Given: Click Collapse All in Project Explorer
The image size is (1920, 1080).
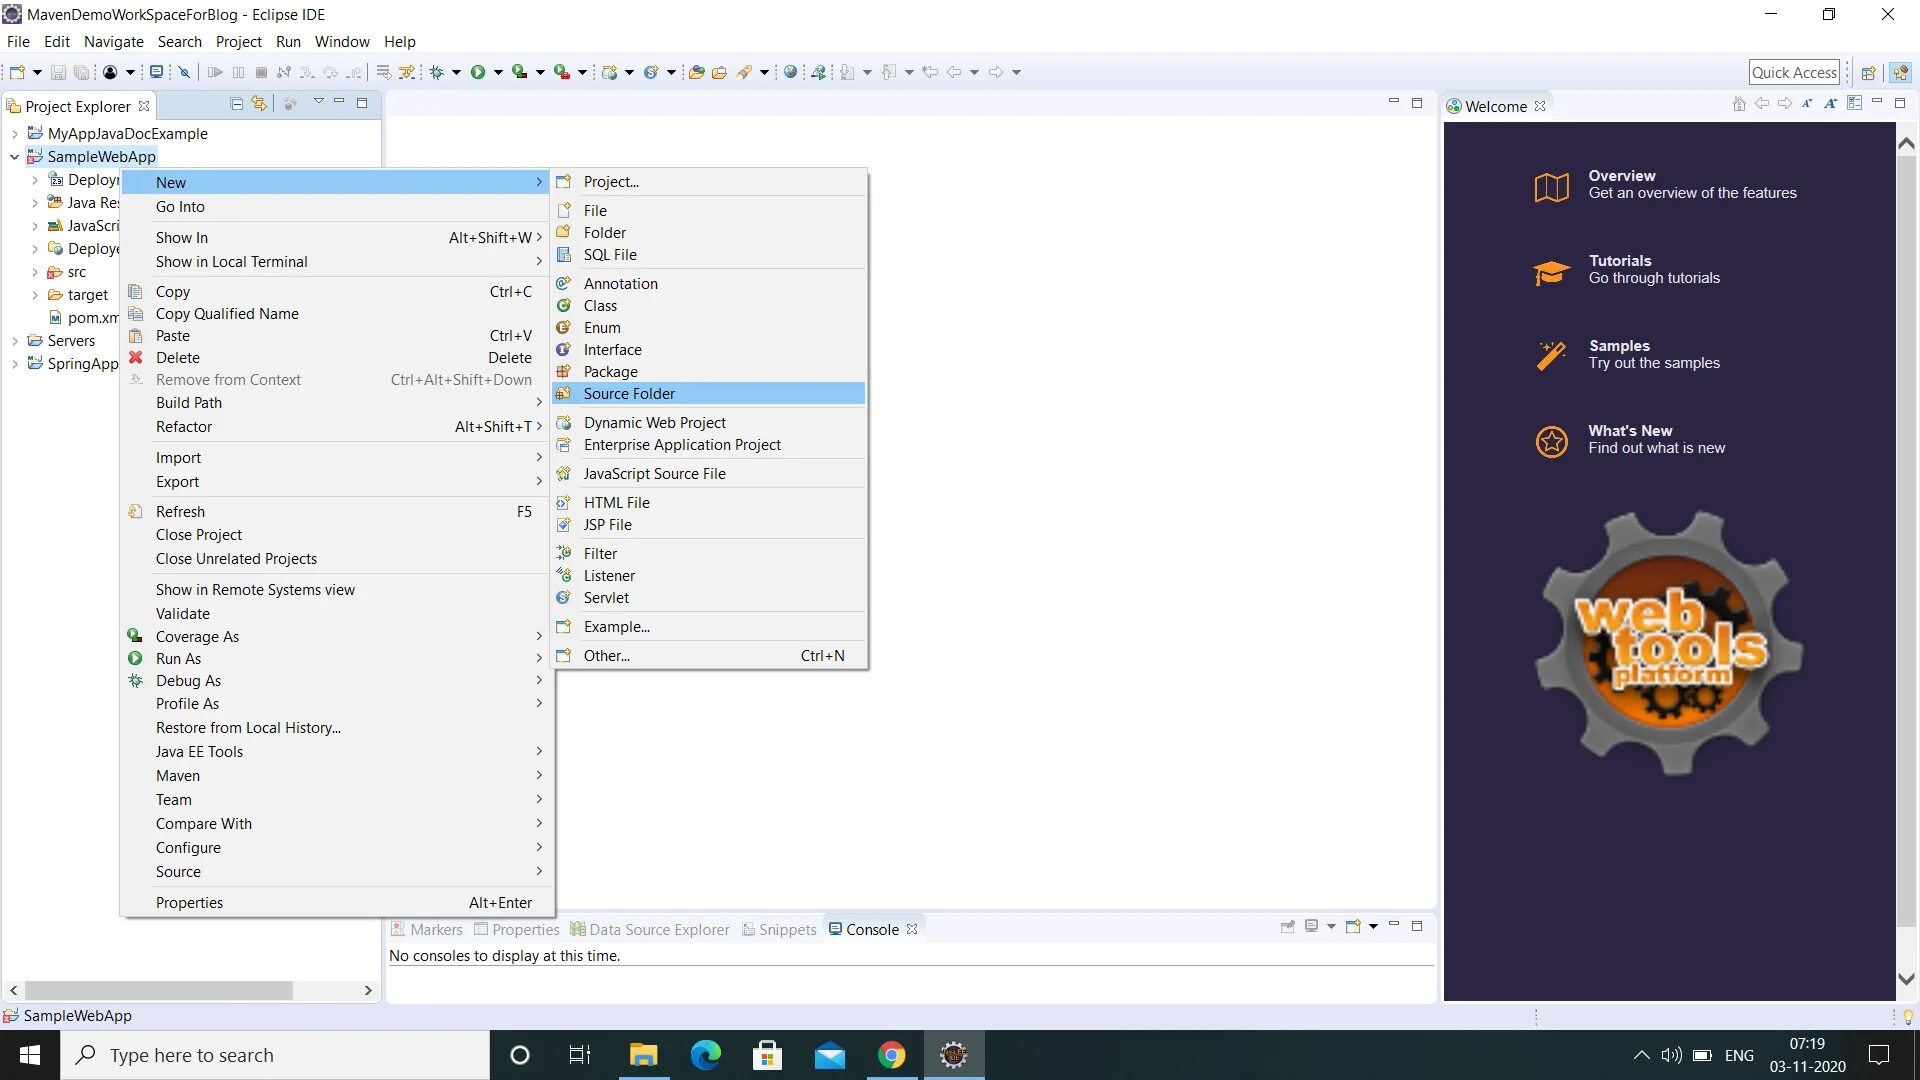Looking at the screenshot, I should click(x=237, y=103).
